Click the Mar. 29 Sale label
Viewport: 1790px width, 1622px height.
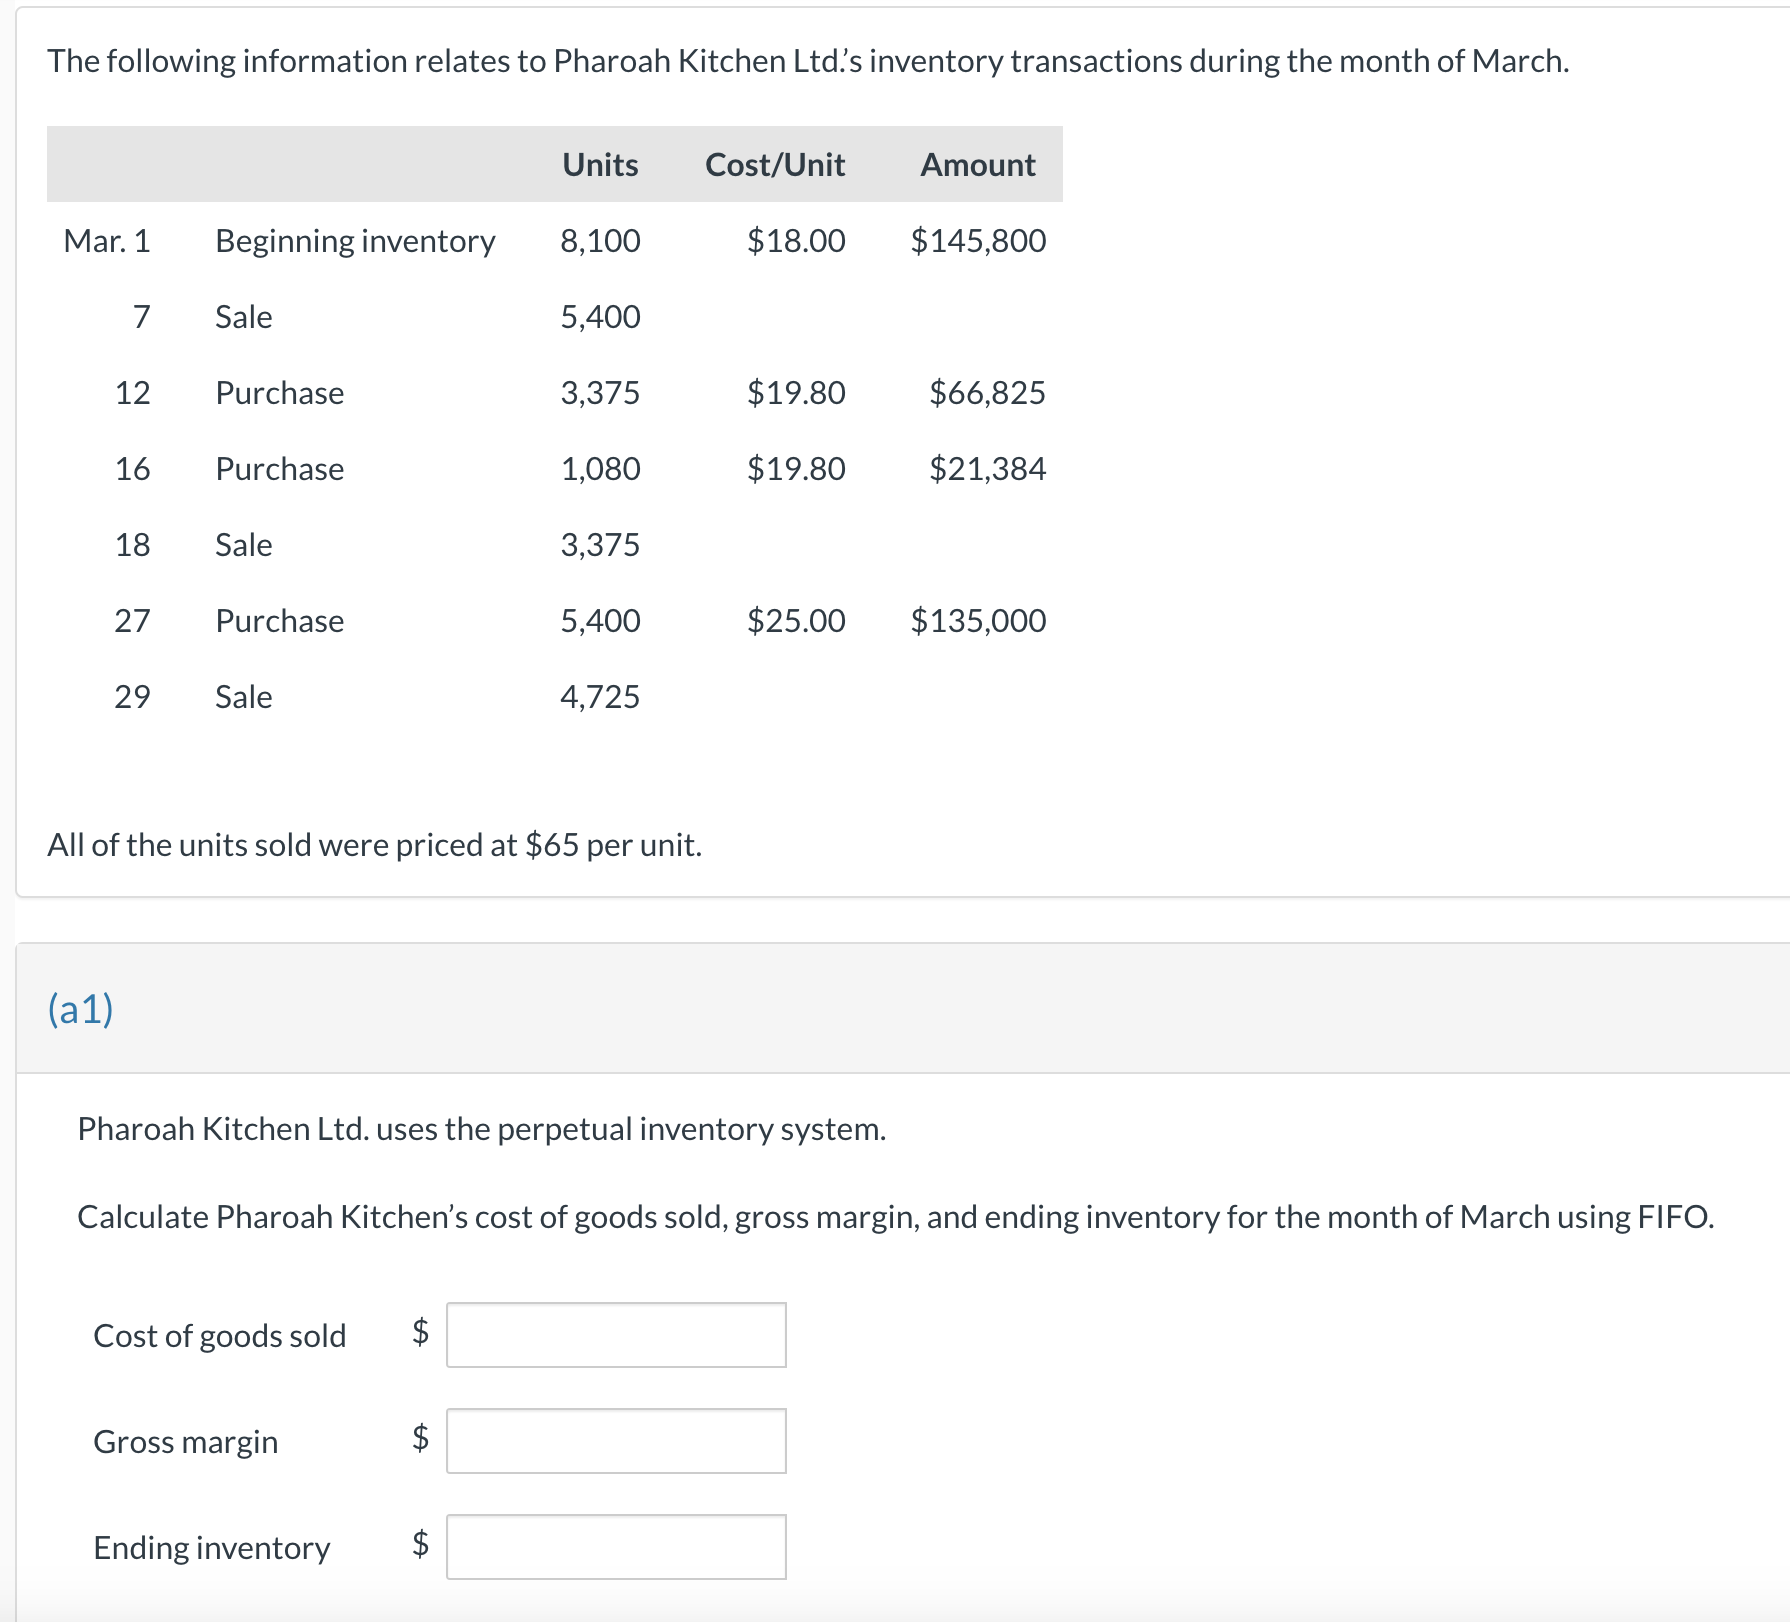(243, 696)
